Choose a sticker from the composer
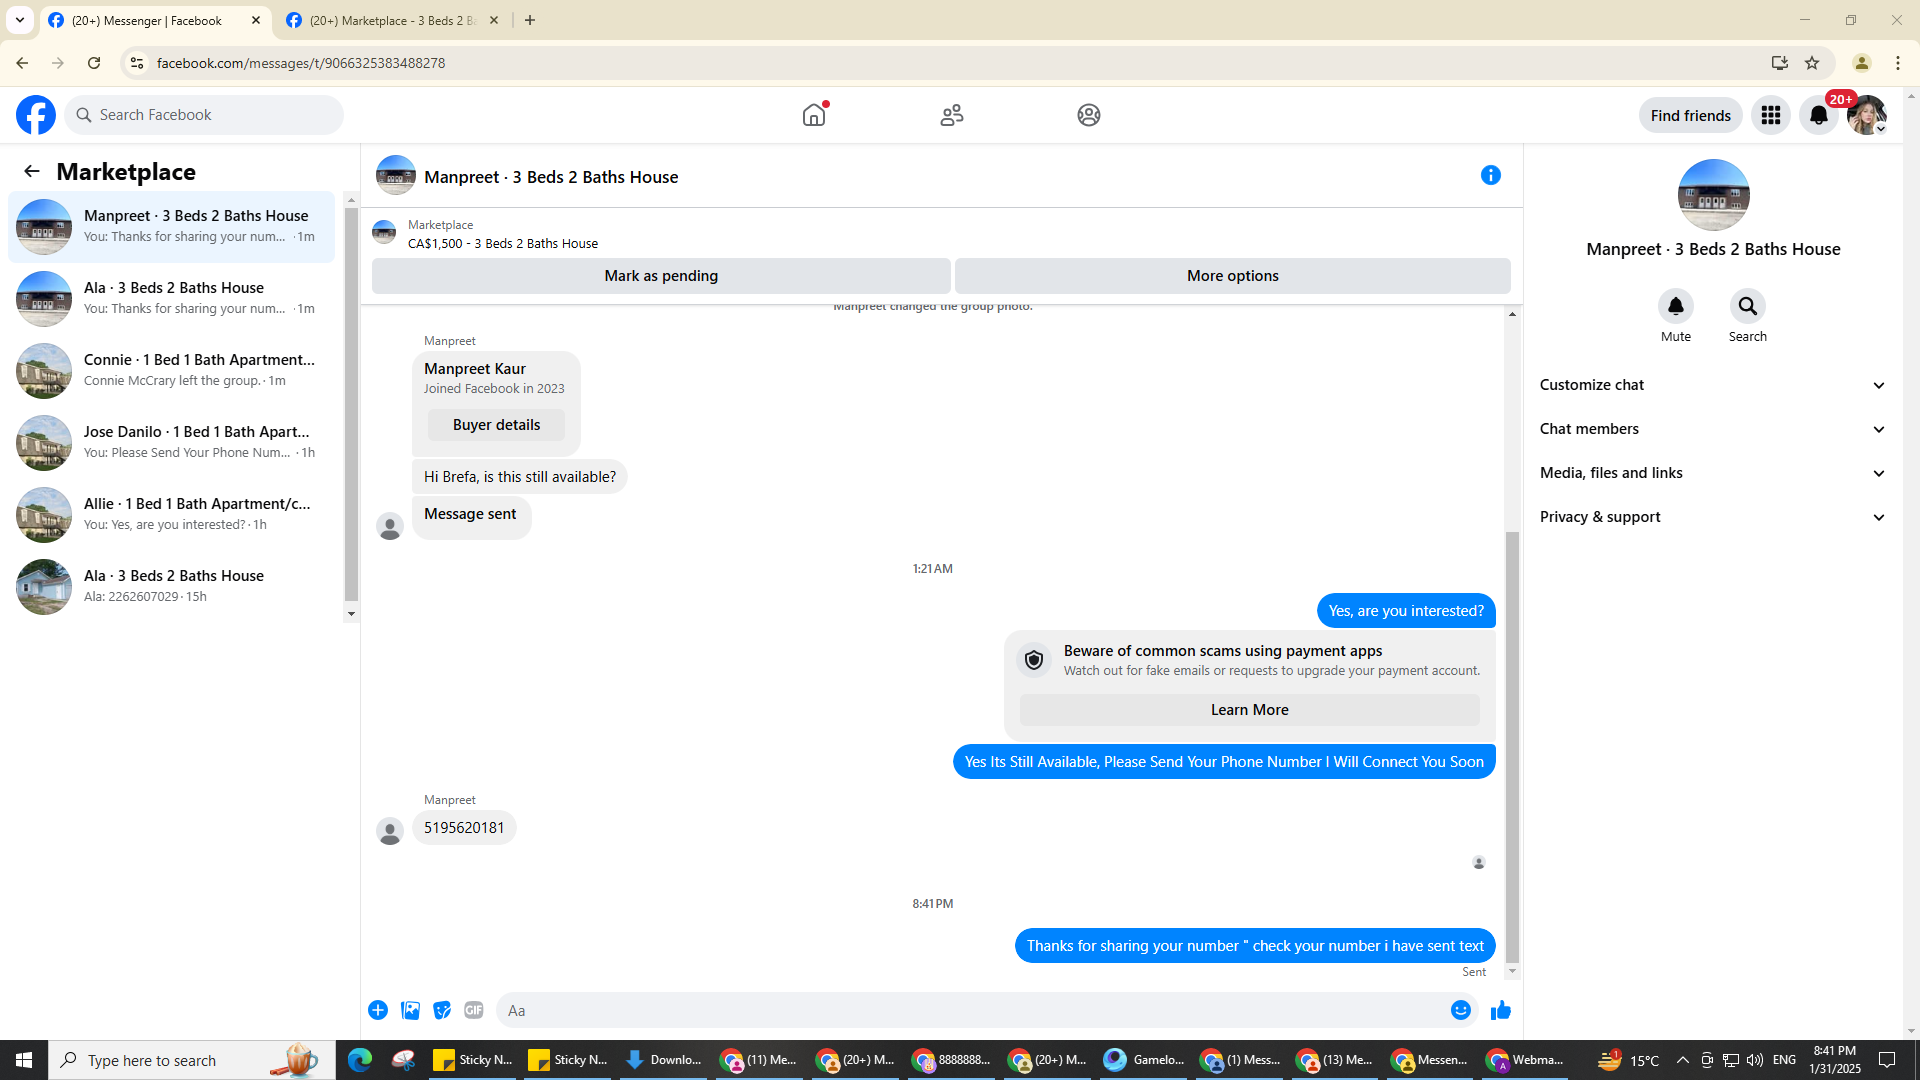 442,1010
